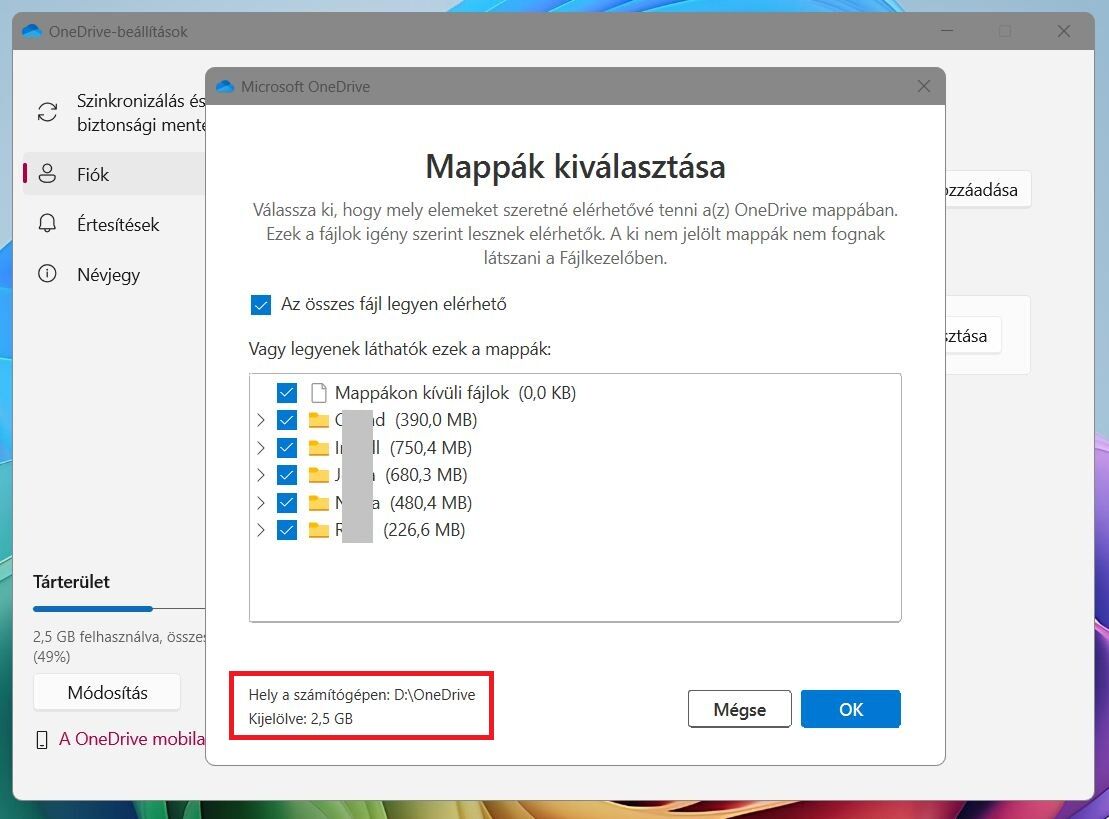Click OneDrive cloud icon in settings title bar

[31, 31]
